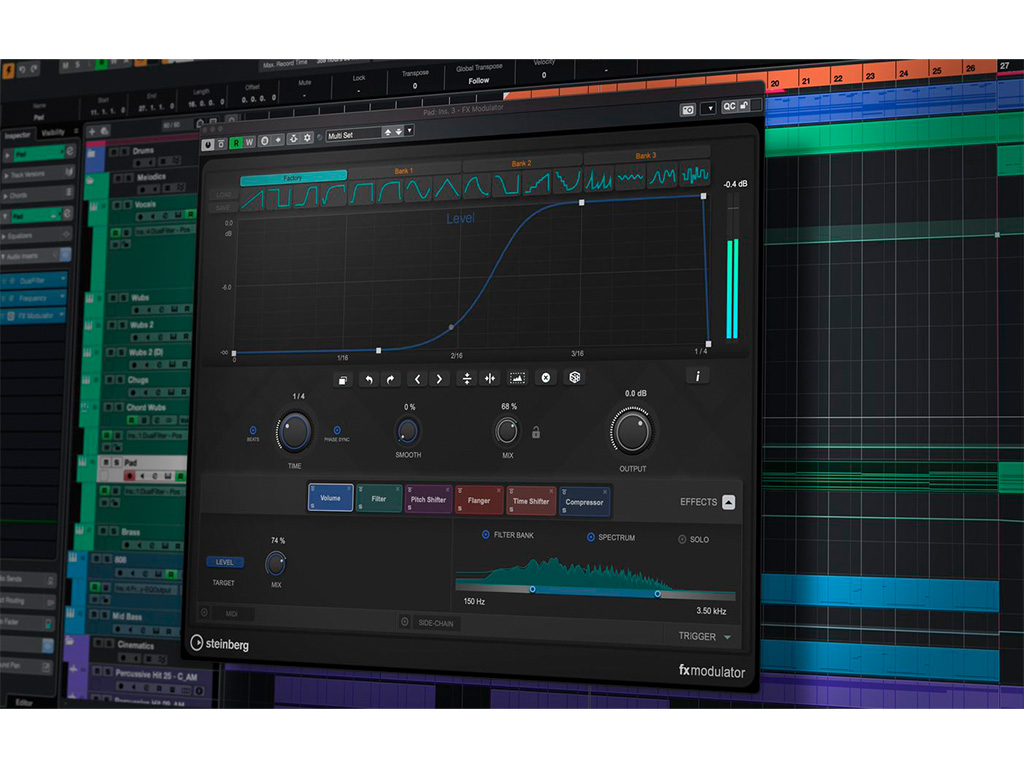Switch to the Bank 2 shape tab
The image size is (1024, 768).
pos(521,163)
